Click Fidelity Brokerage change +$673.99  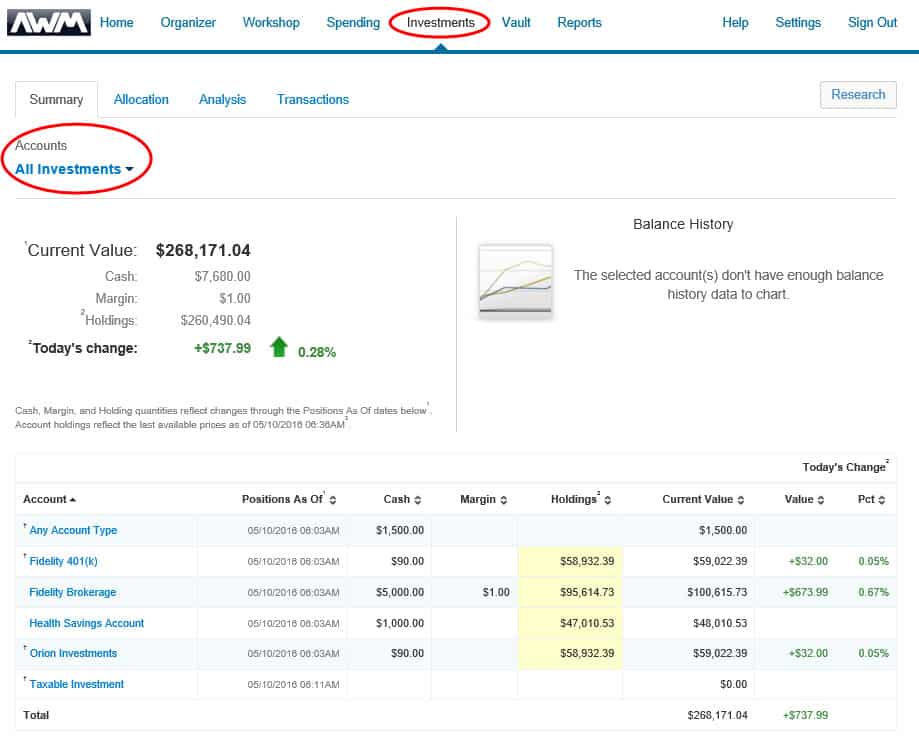coord(805,593)
